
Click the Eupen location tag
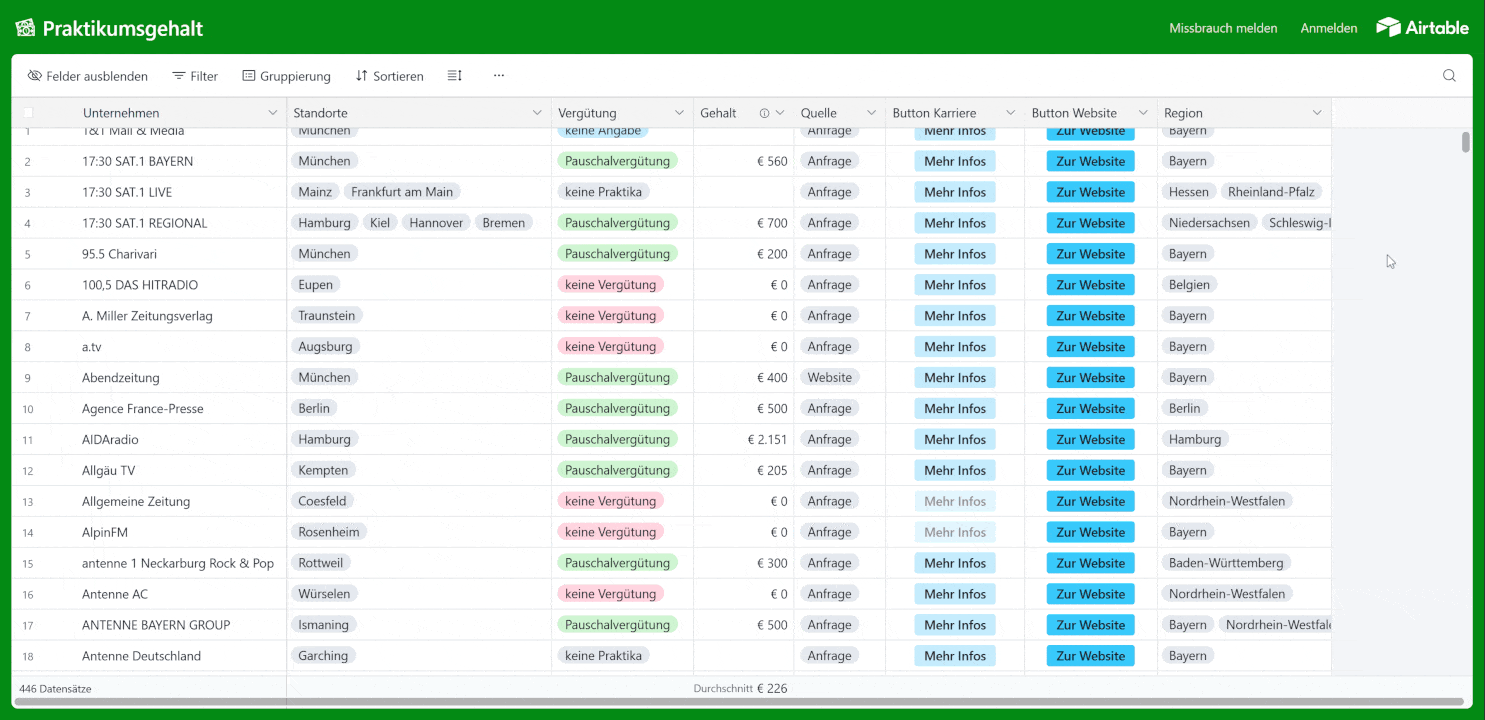(x=316, y=285)
